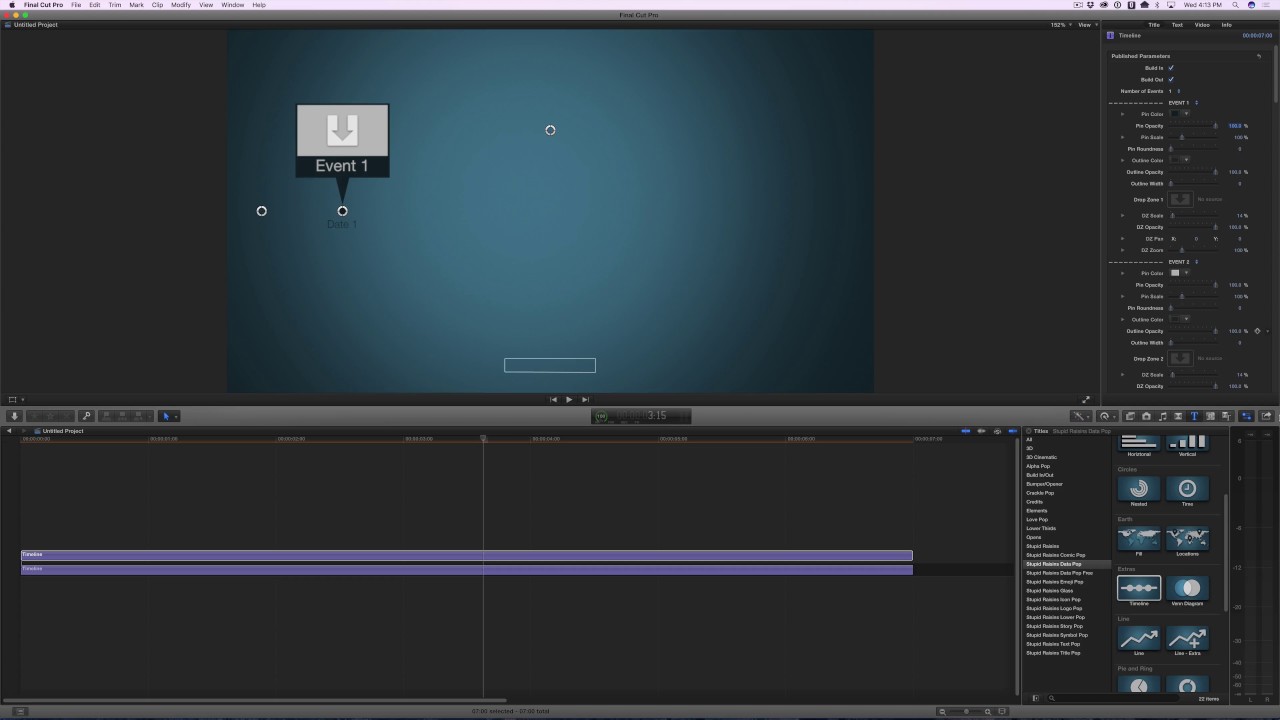Expand Event 1 Pin Color disclosure triangle

[x=1122, y=114]
